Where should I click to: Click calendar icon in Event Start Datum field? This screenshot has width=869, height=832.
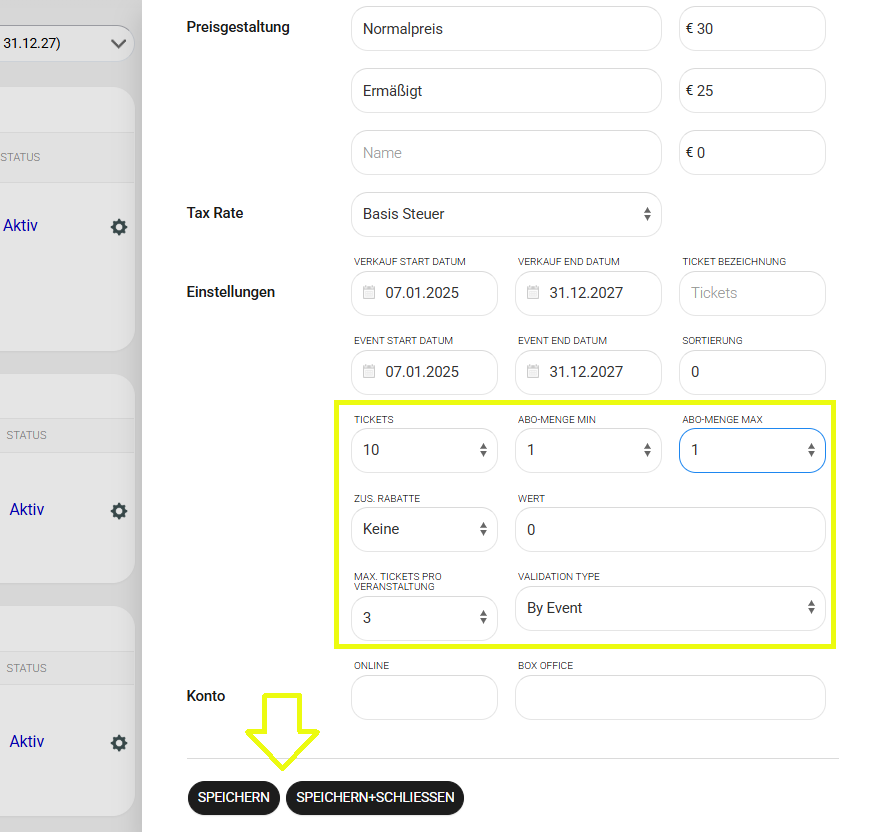click(x=370, y=372)
